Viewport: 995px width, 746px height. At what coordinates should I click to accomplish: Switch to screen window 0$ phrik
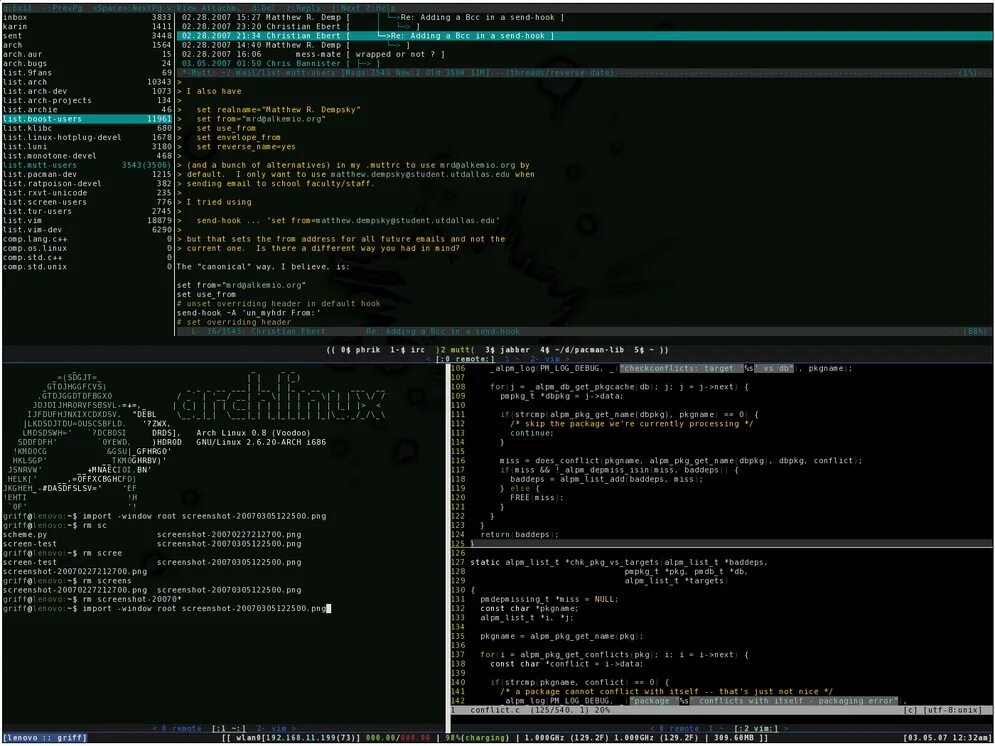359,350
